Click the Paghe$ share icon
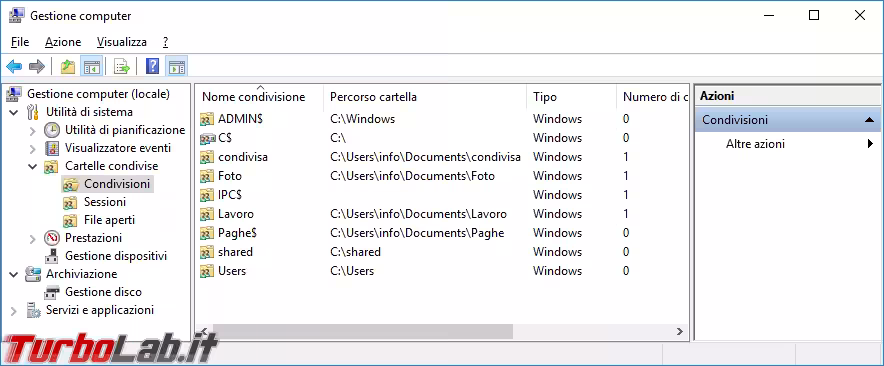884x366 pixels. tap(207, 233)
